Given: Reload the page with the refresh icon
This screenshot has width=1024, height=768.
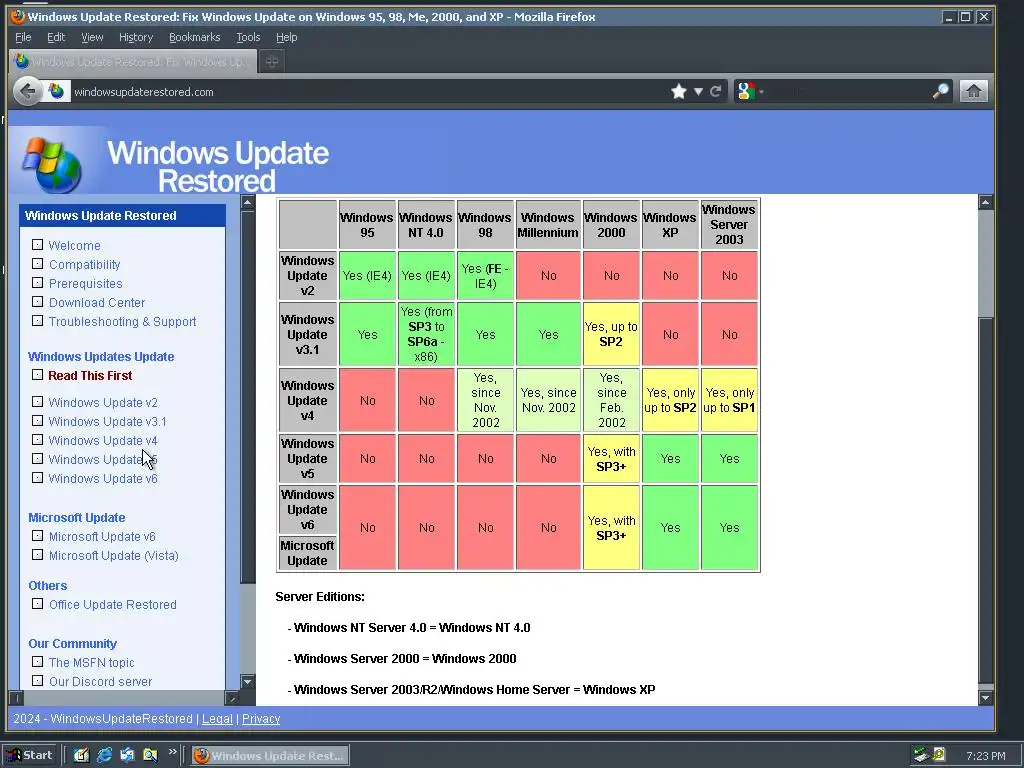Looking at the screenshot, I should 716,91.
